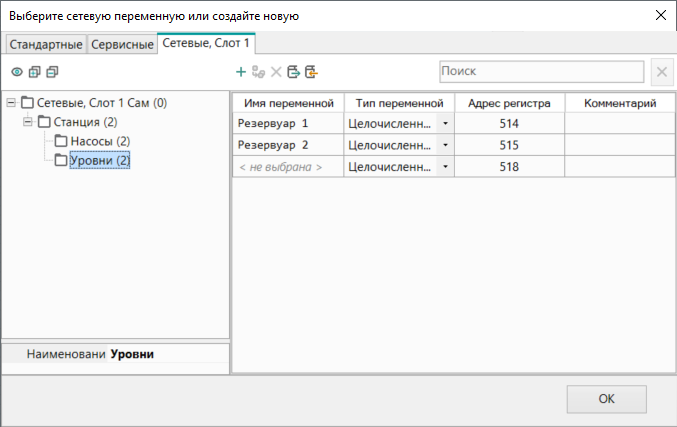Click the Тип переменной column header
Viewport: 677px width, 427px height.
click(x=399, y=103)
